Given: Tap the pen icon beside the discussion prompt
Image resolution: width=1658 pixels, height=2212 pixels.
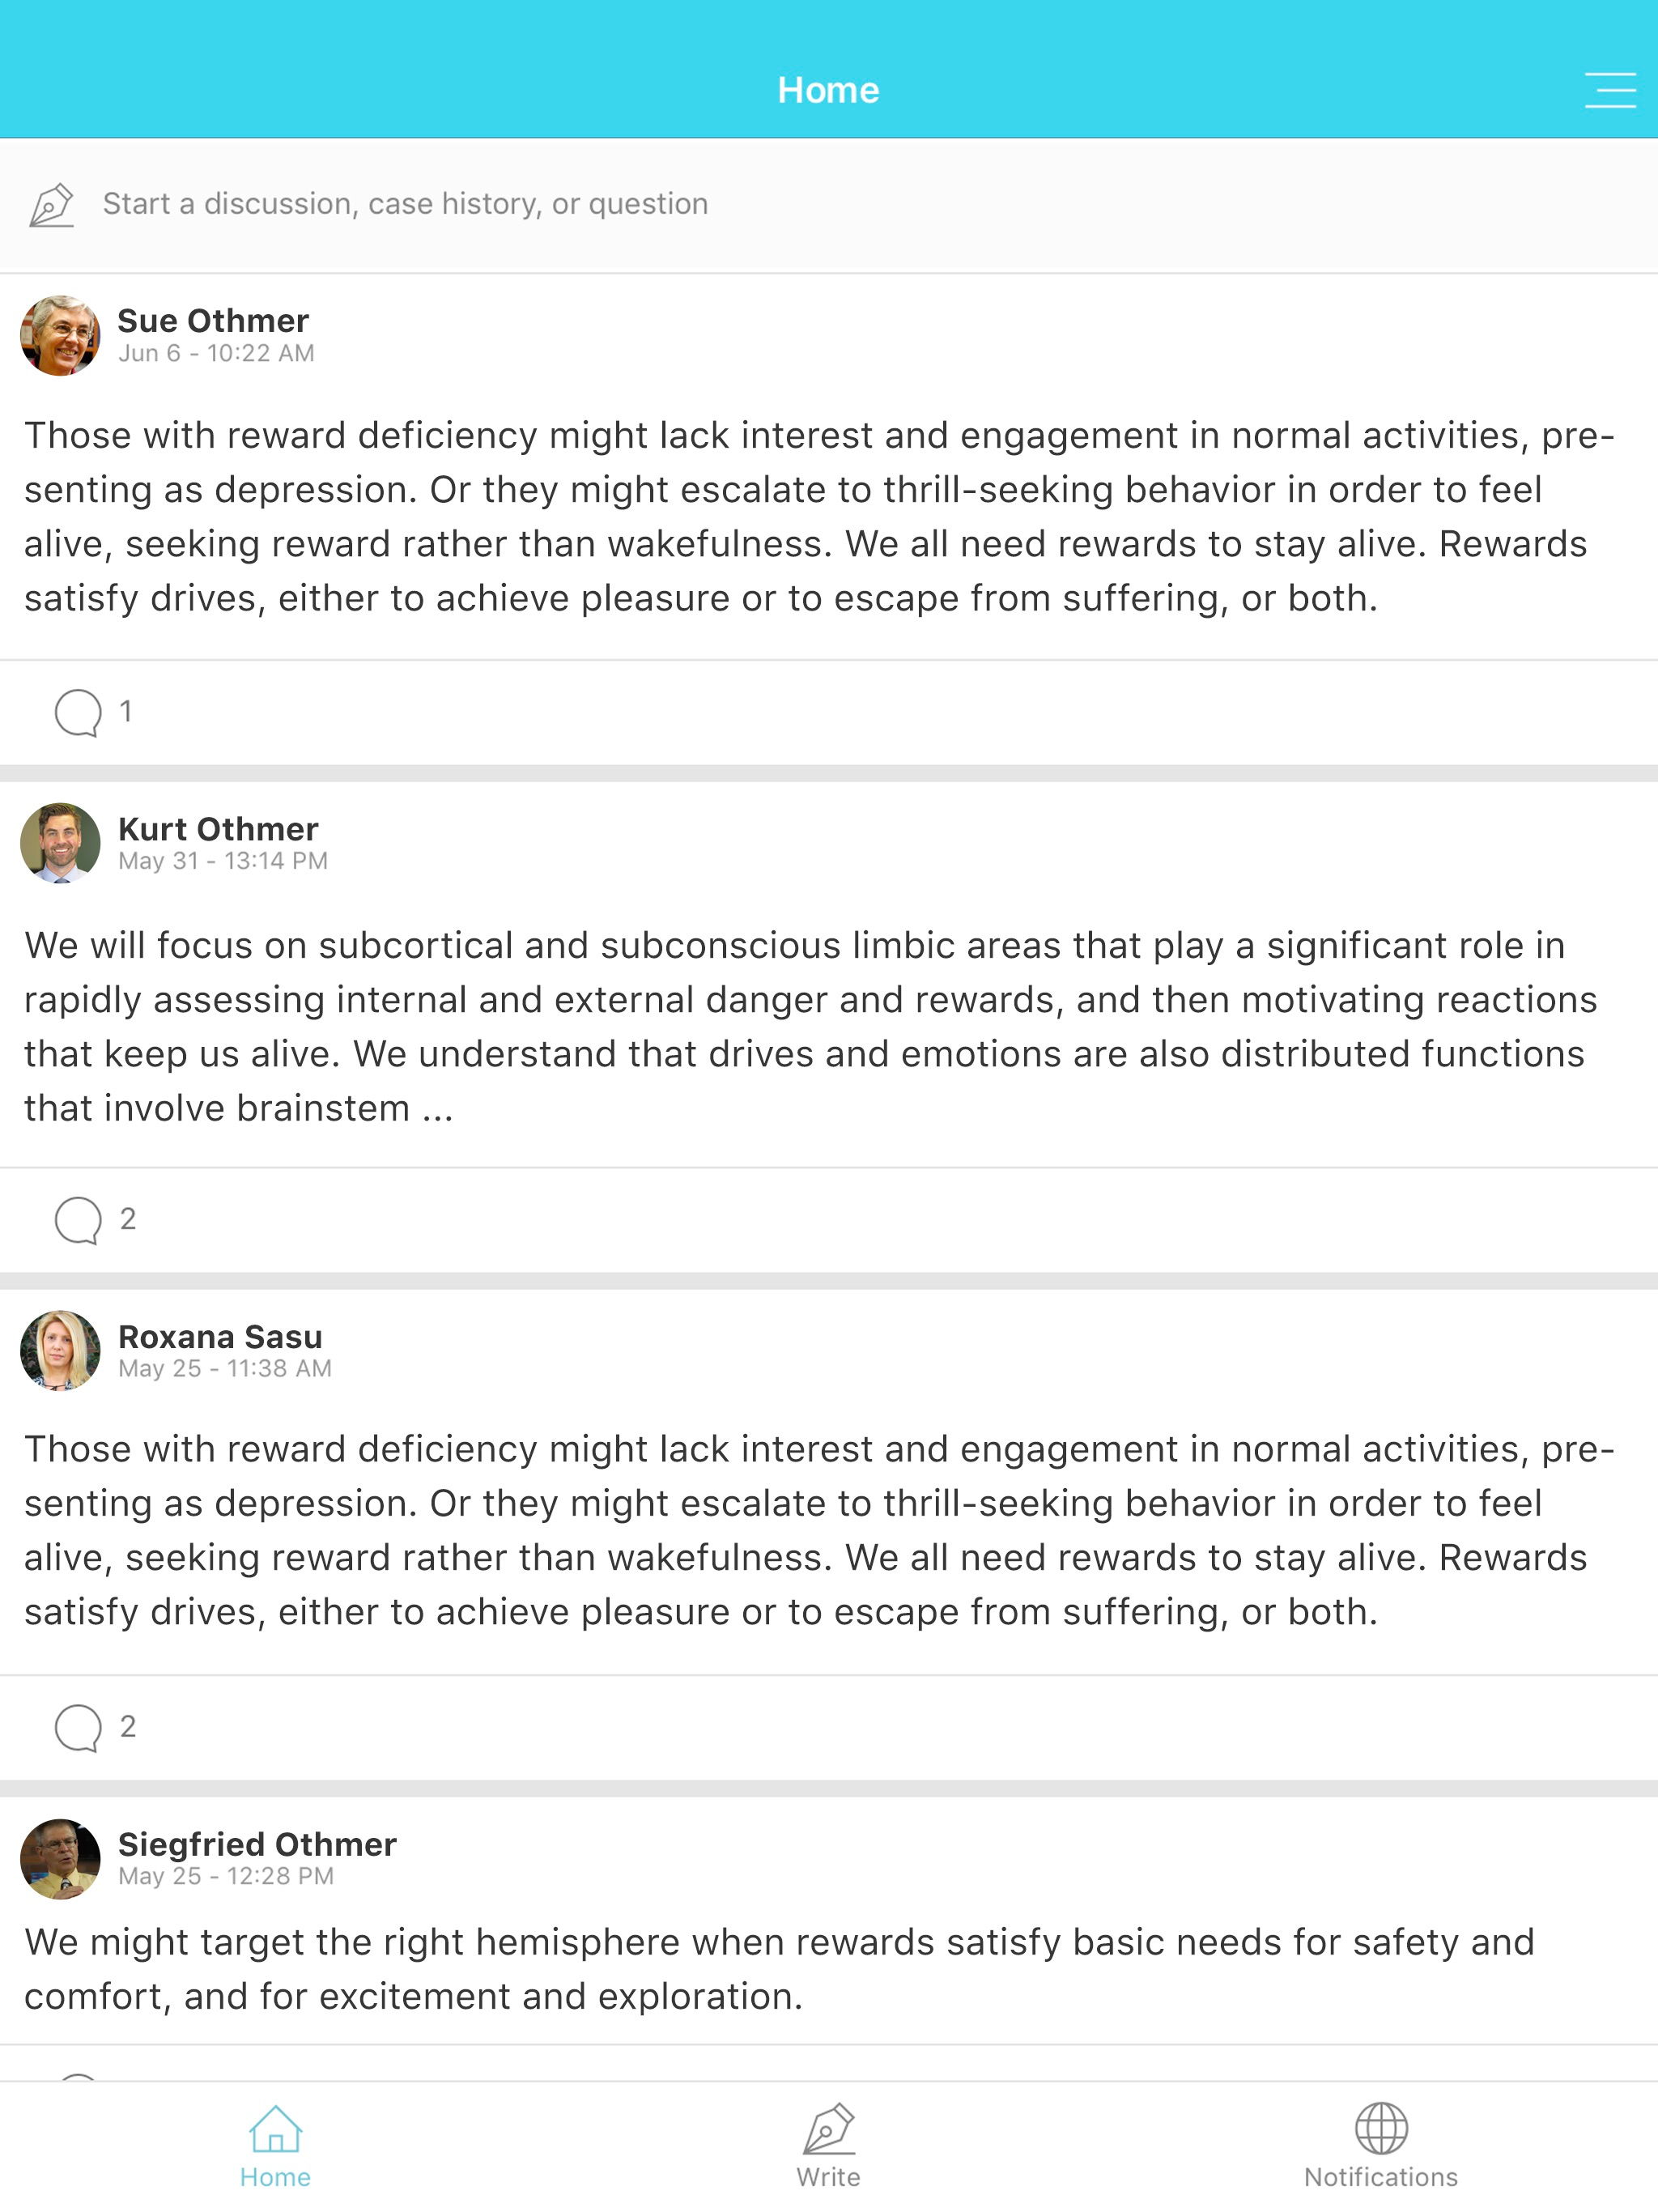Looking at the screenshot, I should pyautogui.click(x=52, y=205).
